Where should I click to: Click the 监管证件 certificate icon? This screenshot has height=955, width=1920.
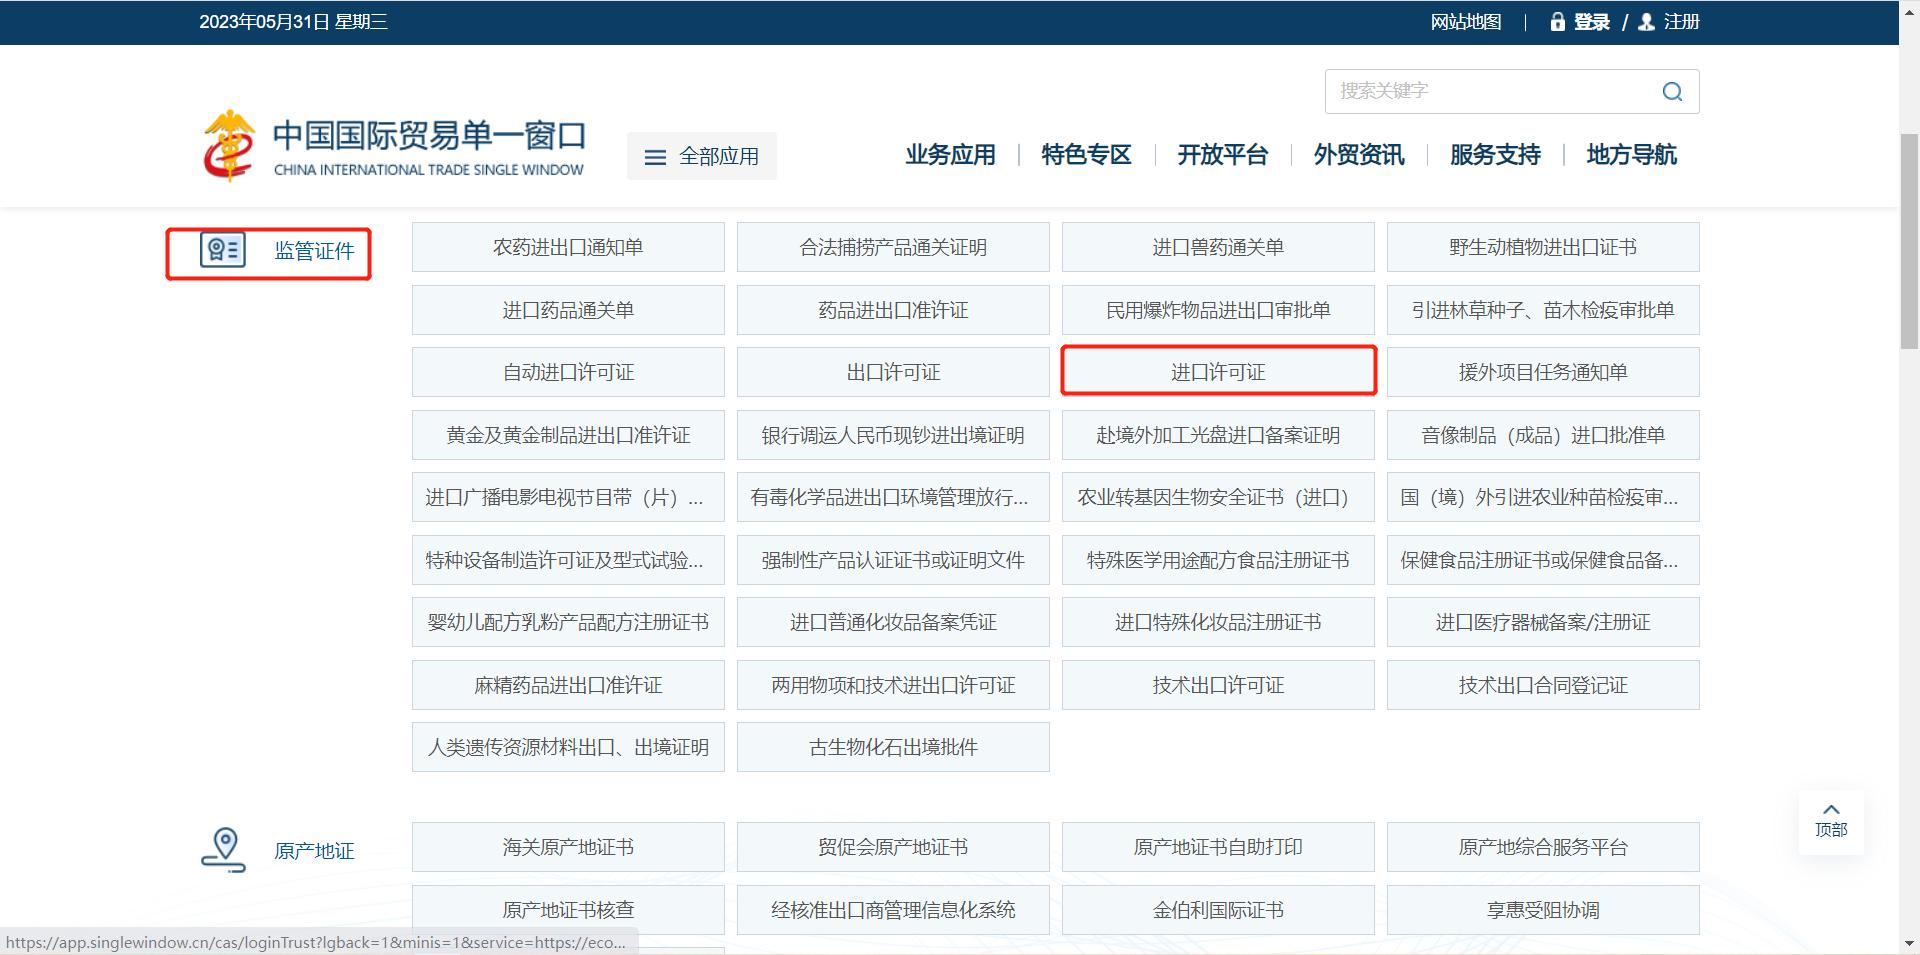(x=222, y=250)
